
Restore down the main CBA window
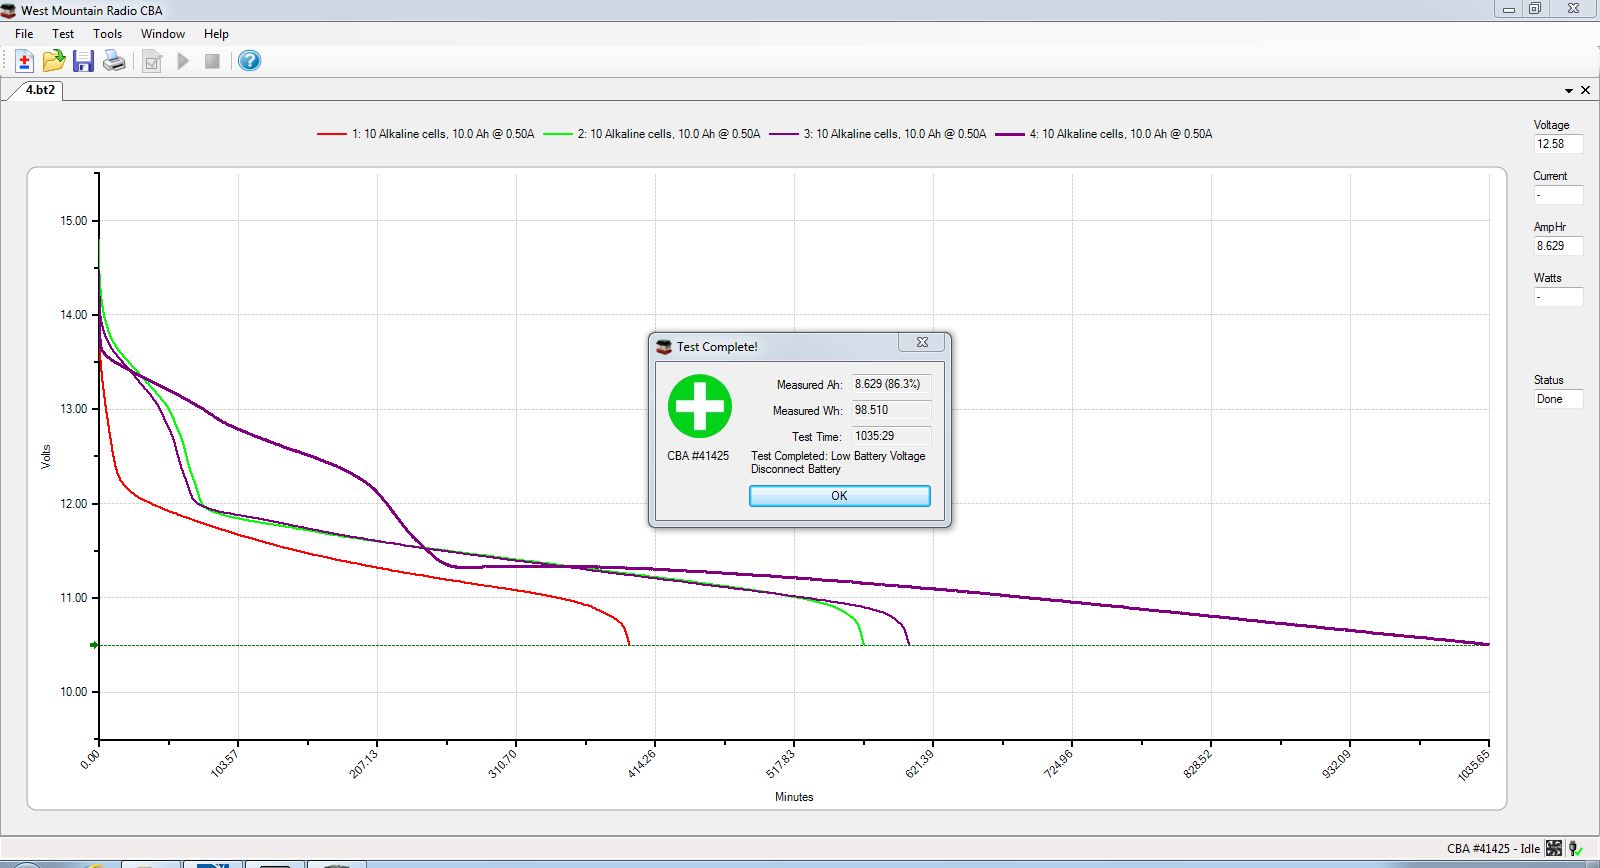(1535, 9)
